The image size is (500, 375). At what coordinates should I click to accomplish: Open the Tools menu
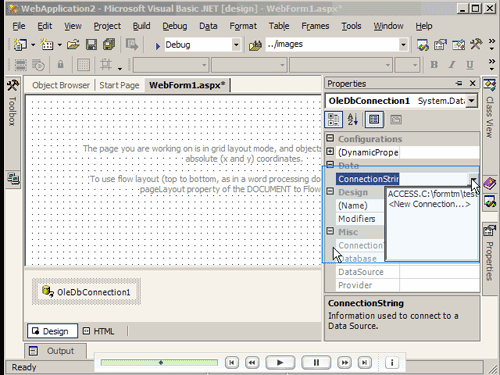351,26
